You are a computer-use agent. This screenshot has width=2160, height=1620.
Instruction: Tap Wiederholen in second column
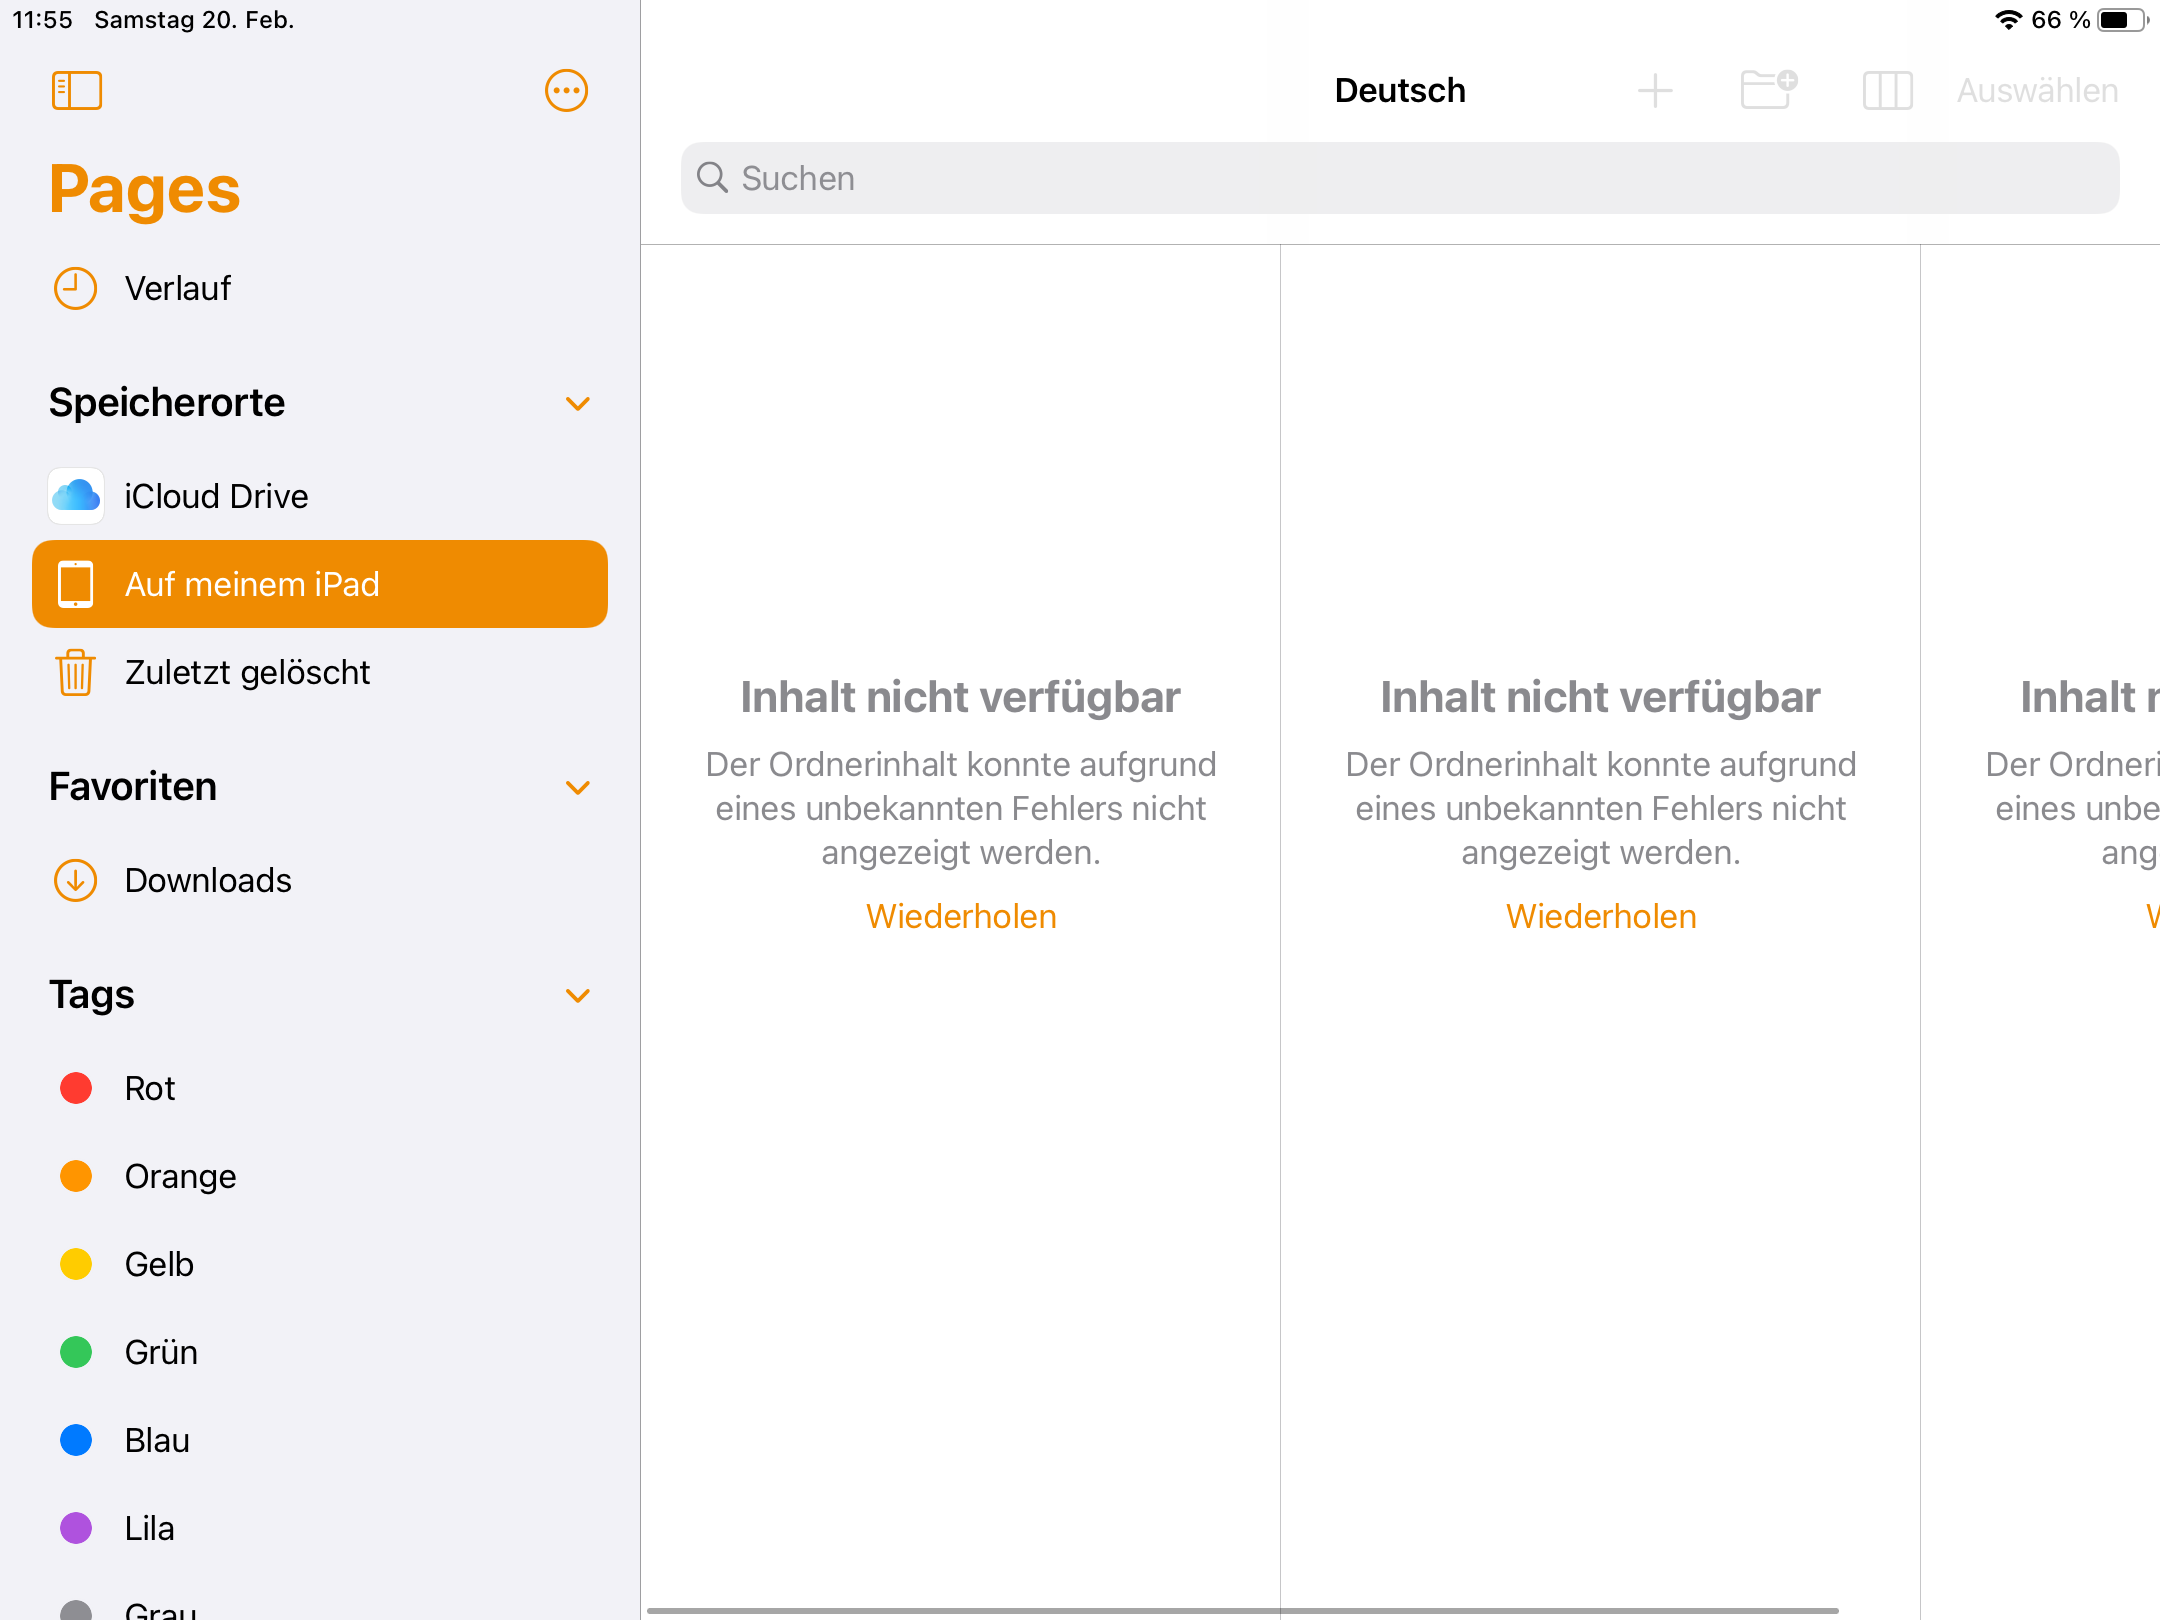[x=1601, y=916]
